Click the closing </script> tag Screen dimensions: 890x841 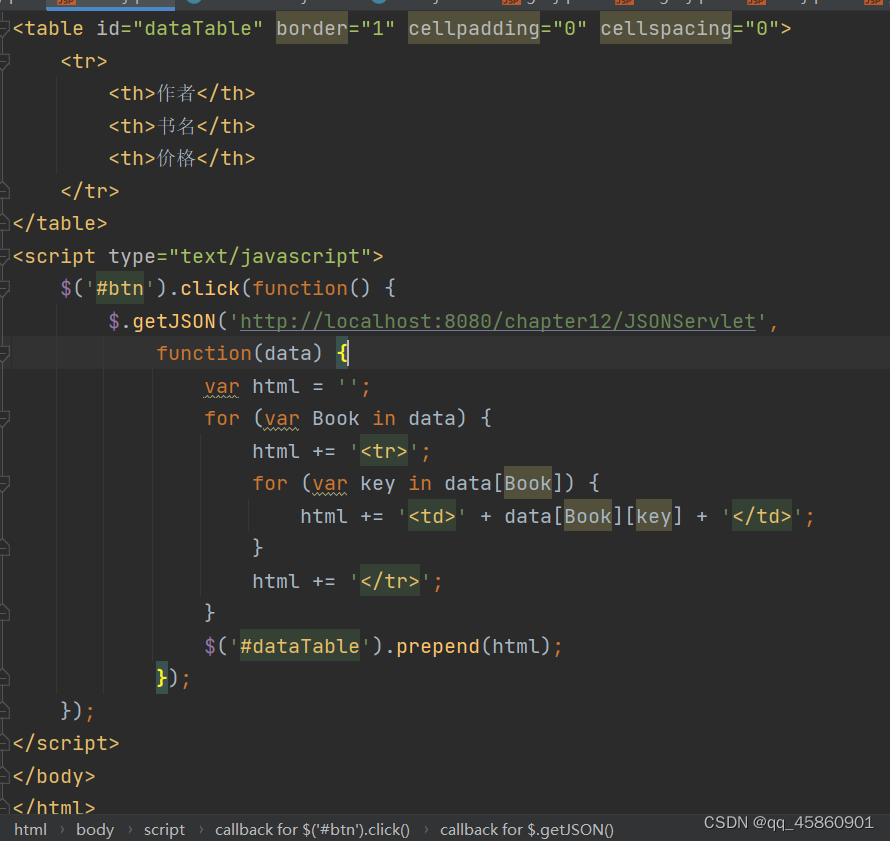66,743
